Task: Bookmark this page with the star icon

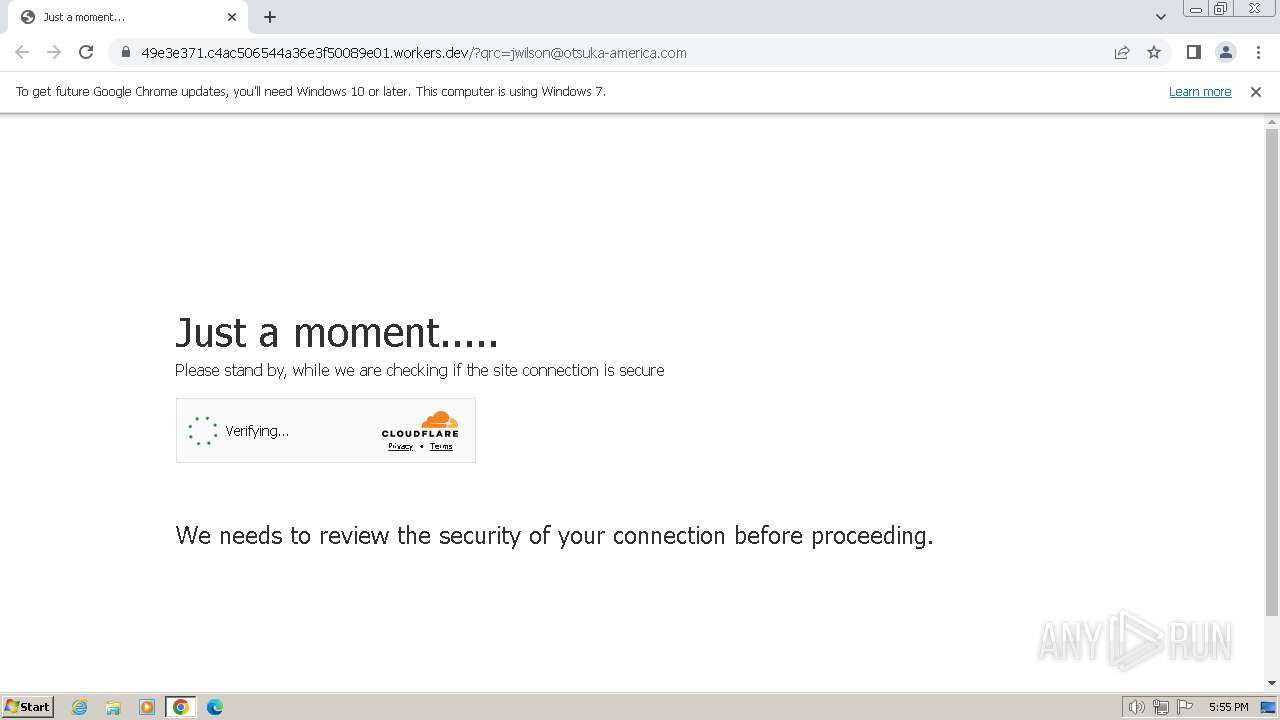Action: (1154, 53)
